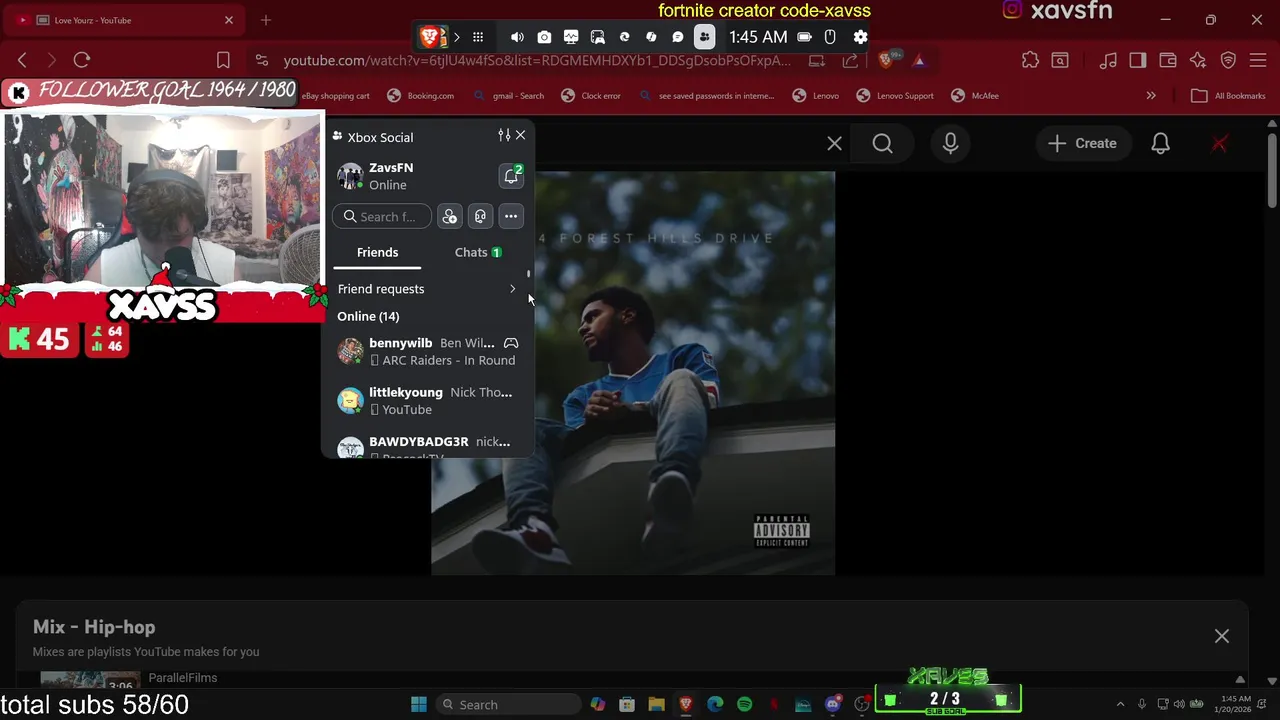Open Game Bar chat bubble widget
1280x720 pixels.
pos(678,37)
